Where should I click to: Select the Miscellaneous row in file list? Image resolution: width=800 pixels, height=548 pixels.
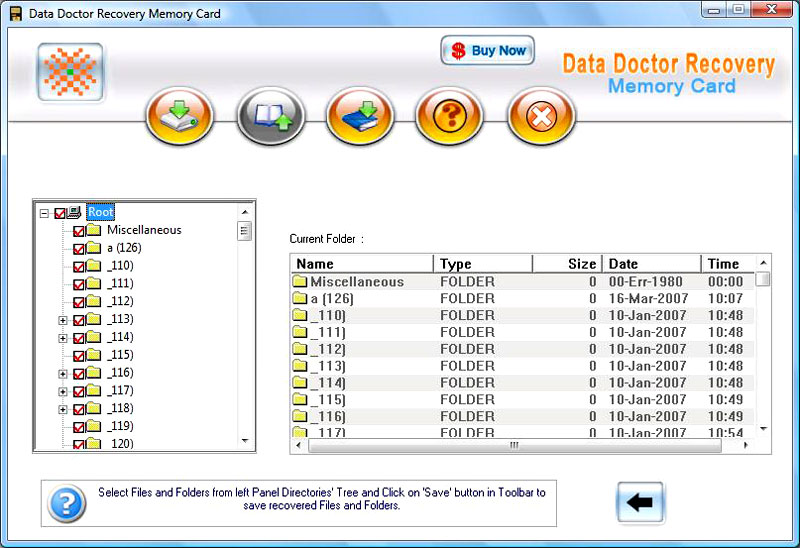click(522, 282)
